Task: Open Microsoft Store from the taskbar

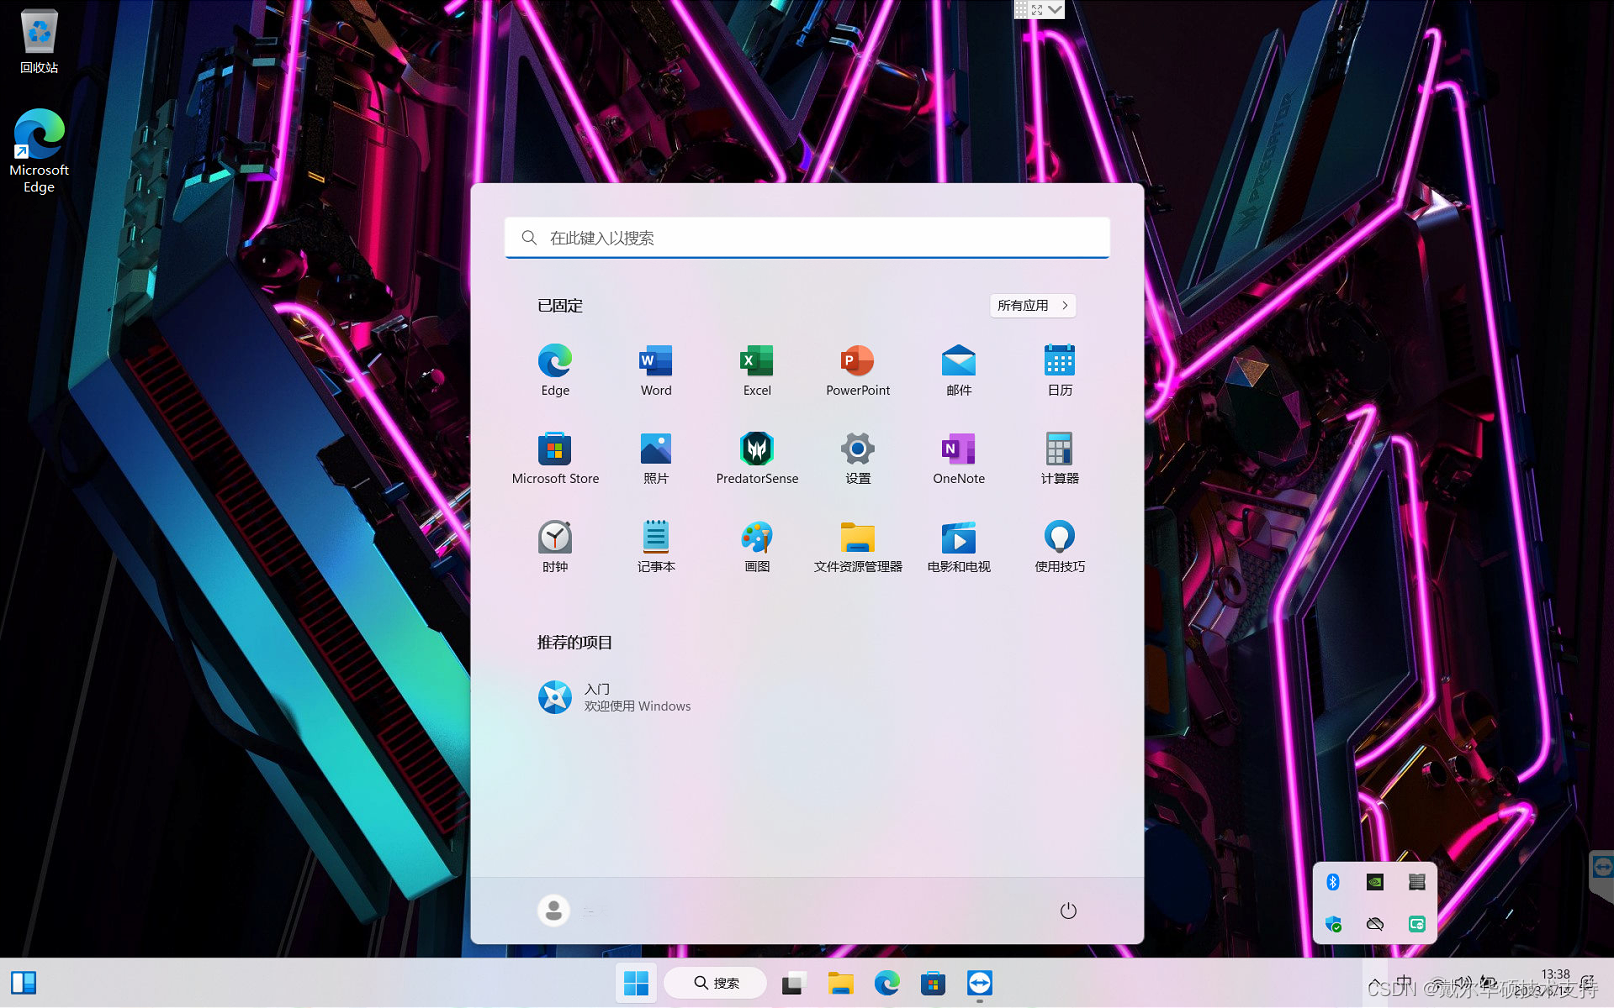Action: tap(933, 983)
